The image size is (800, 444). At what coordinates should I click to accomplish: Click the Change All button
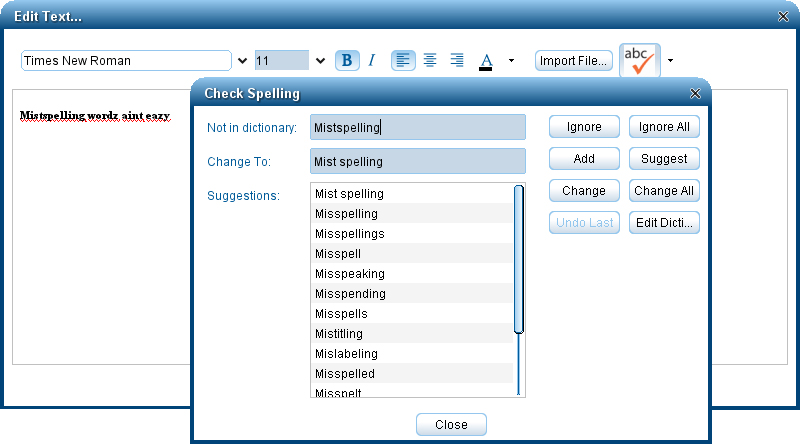pos(664,190)
